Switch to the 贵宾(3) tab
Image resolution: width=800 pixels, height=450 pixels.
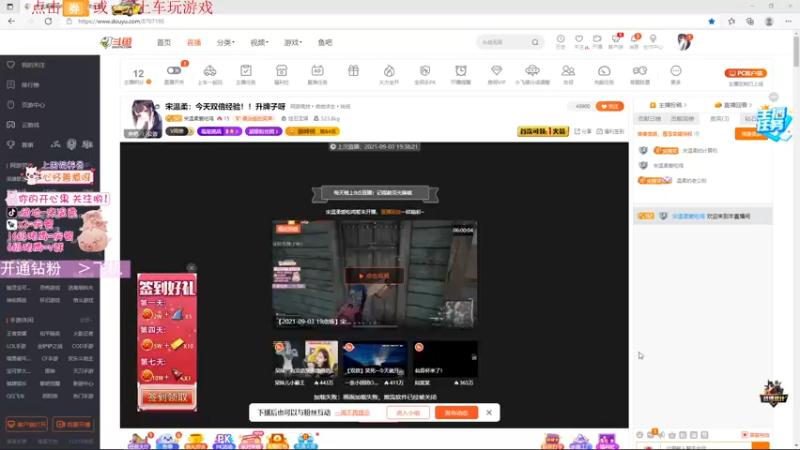tap(720, 118)
